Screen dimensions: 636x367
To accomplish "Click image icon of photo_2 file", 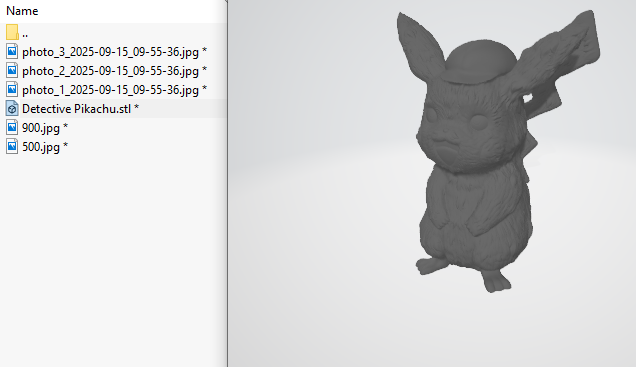I will (12, 71).
